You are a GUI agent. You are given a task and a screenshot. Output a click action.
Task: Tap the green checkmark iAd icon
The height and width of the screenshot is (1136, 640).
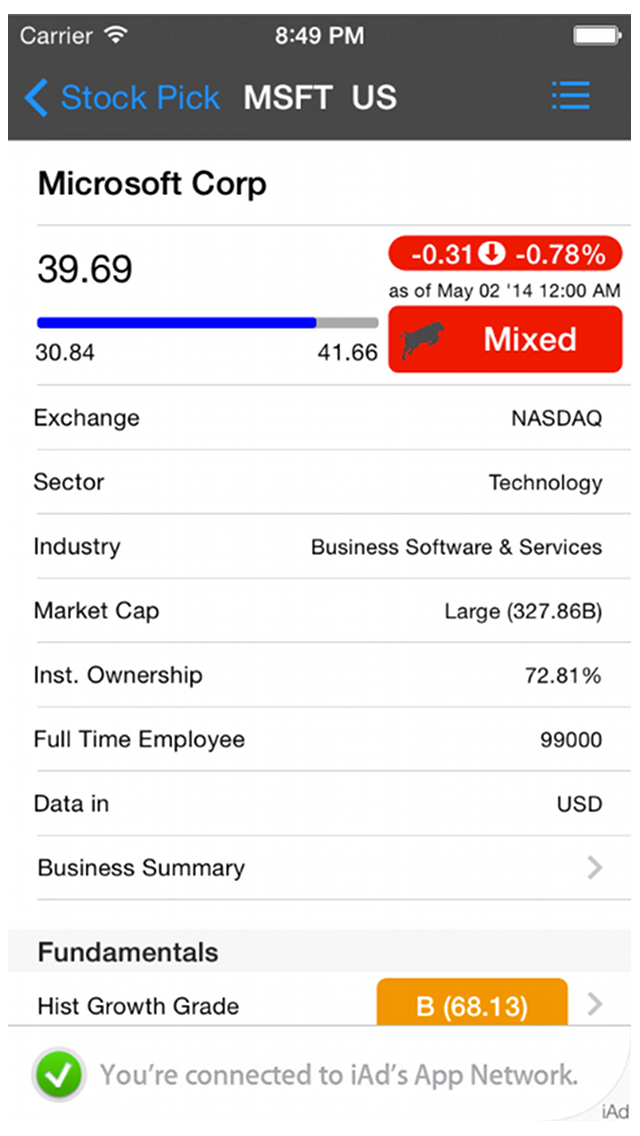pyautogui.click(x=59, y=1075)
